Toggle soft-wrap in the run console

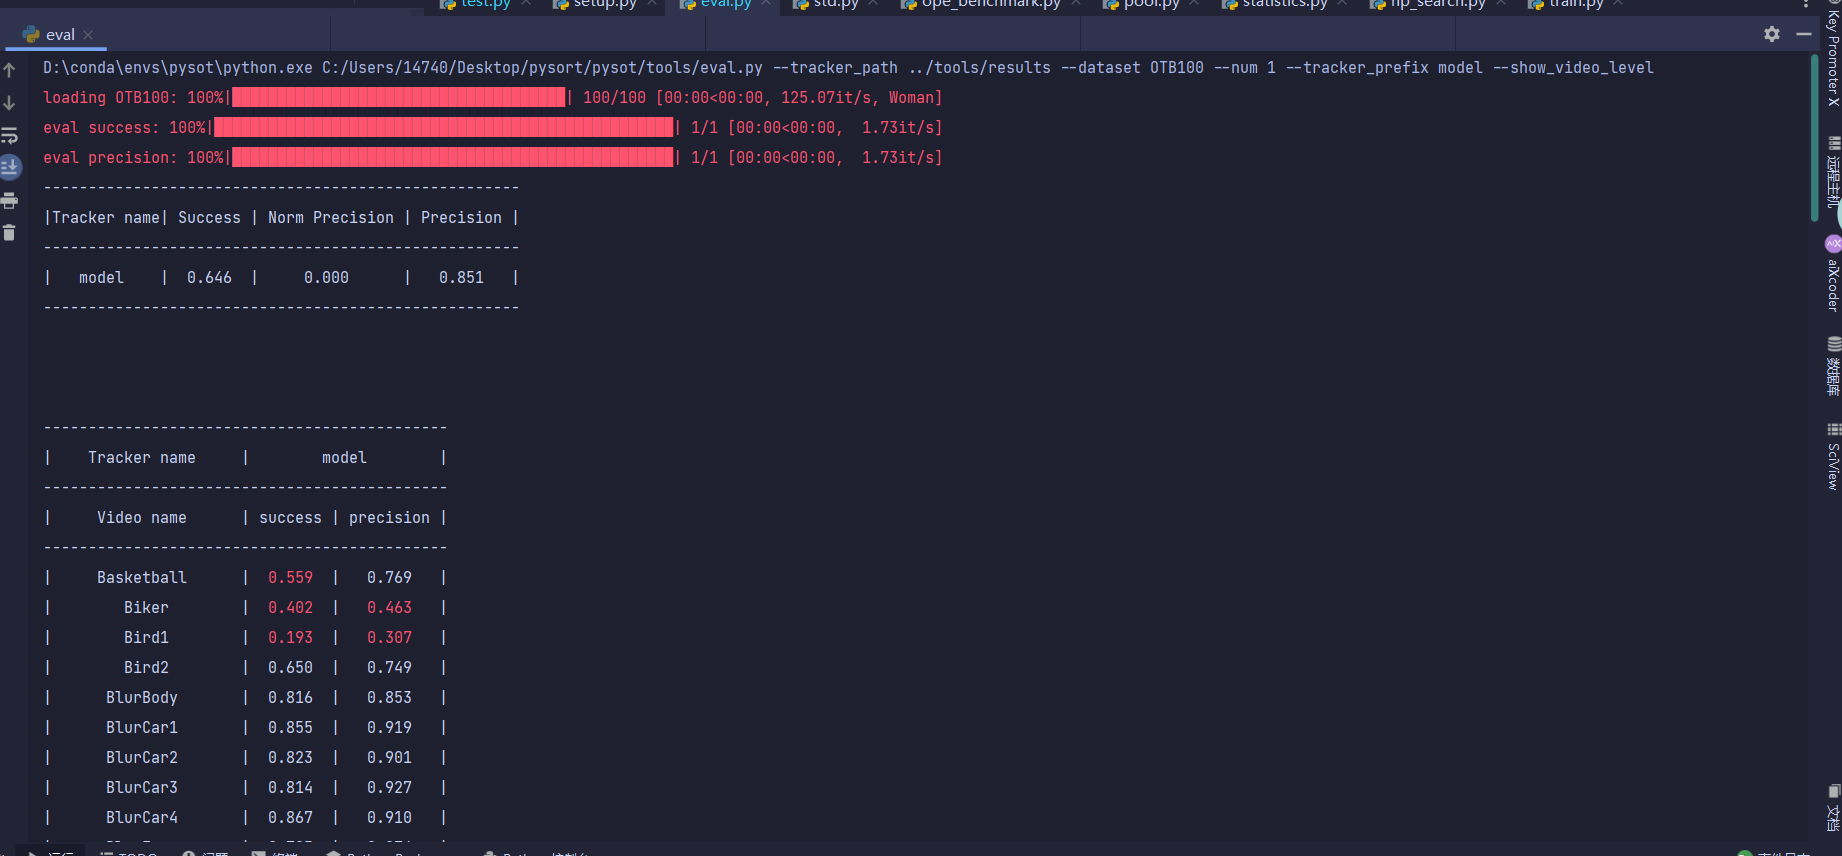(x=9, y=136)
